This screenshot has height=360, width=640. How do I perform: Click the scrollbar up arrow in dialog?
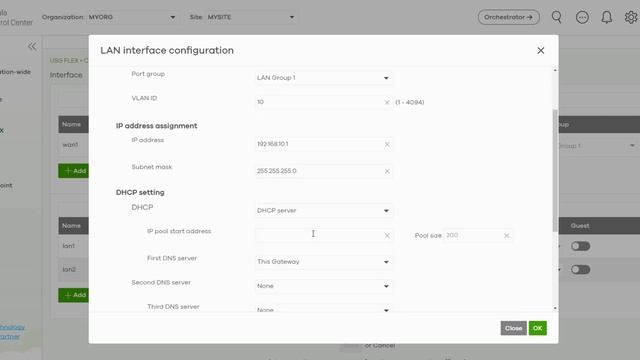(555, 71)
